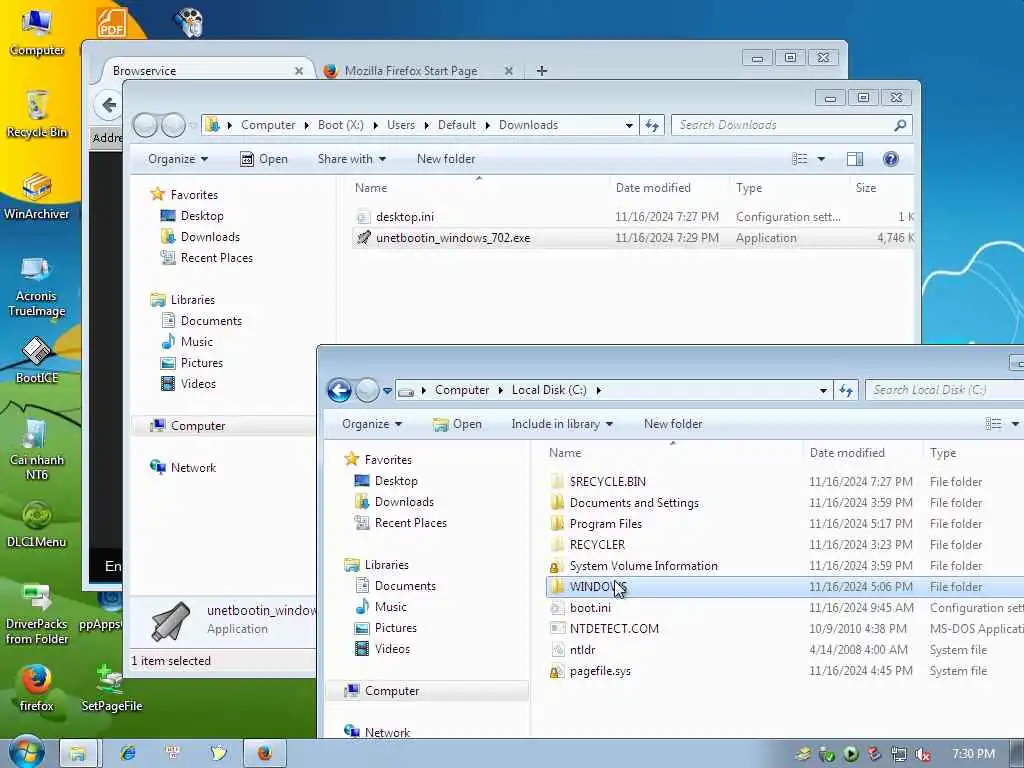Open Internet Explorer from the taskbar
Viewport: 1024px width, 768px height.
pyautogui.click(x=128, y=754)
